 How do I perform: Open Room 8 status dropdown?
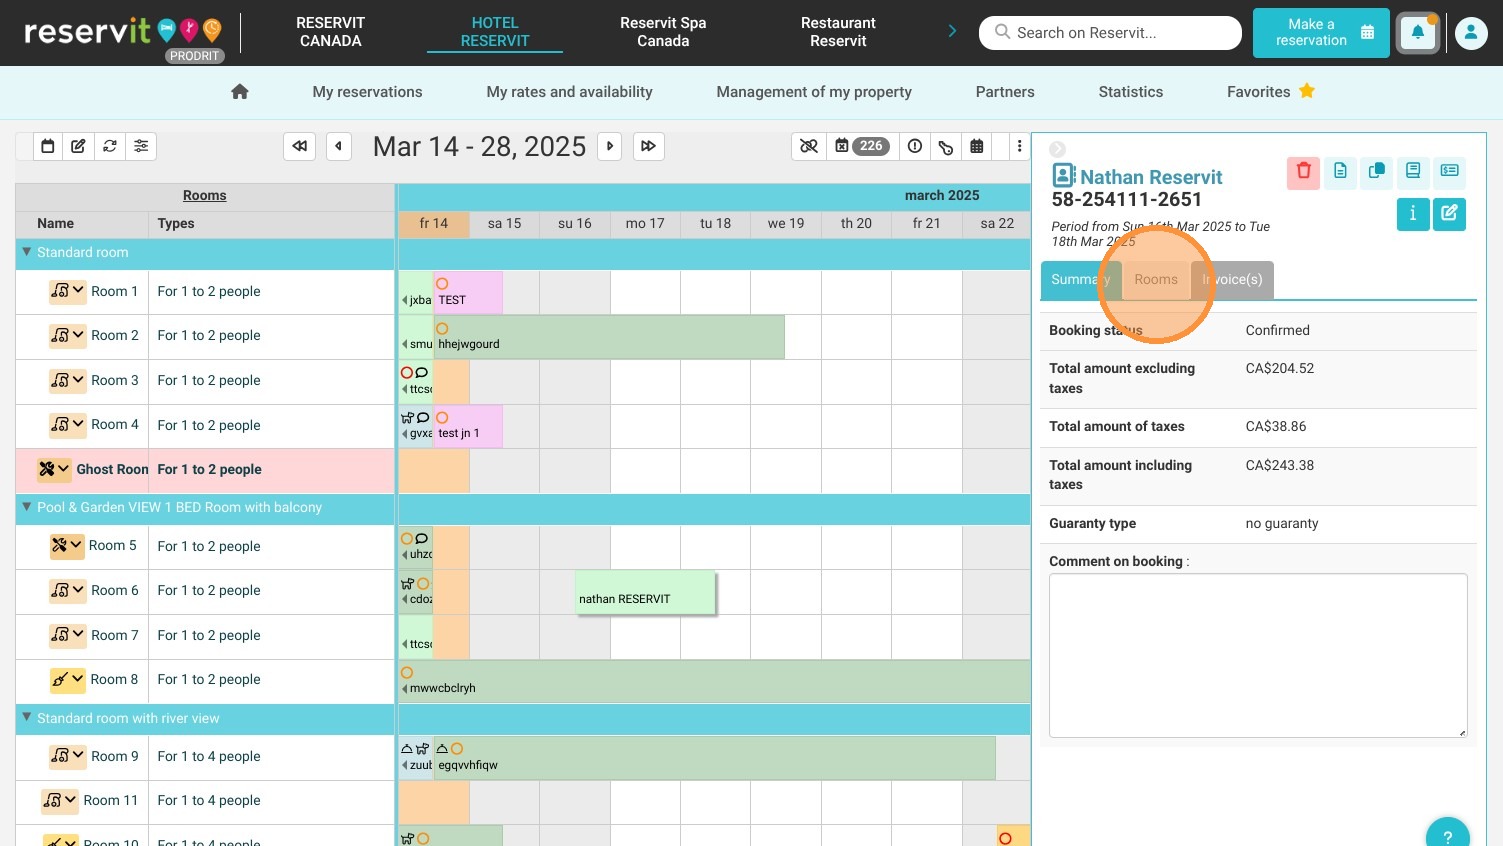[67, 679]
